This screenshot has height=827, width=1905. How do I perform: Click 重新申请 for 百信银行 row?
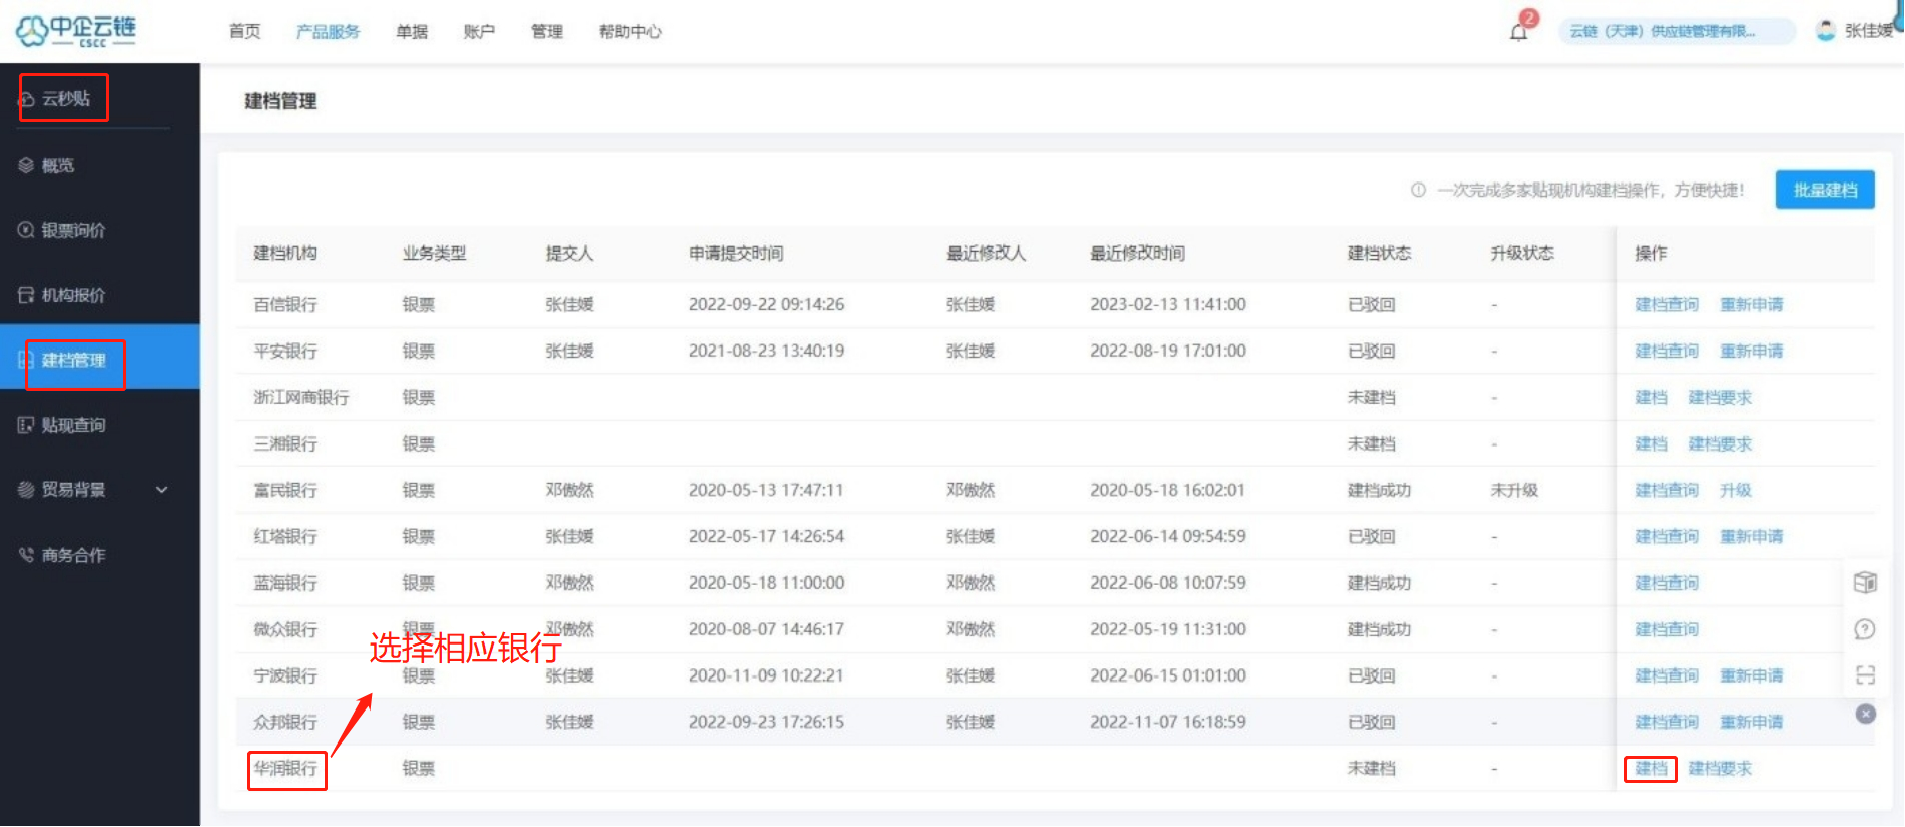(x=1751, y=304)
